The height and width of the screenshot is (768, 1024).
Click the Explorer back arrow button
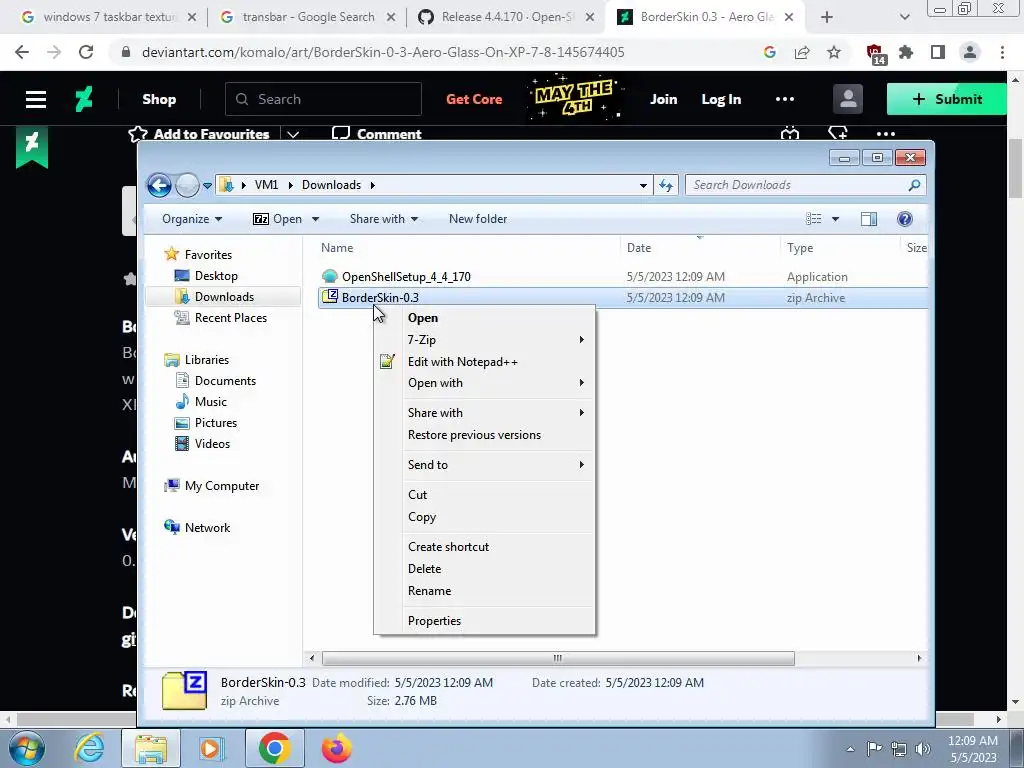159,185
